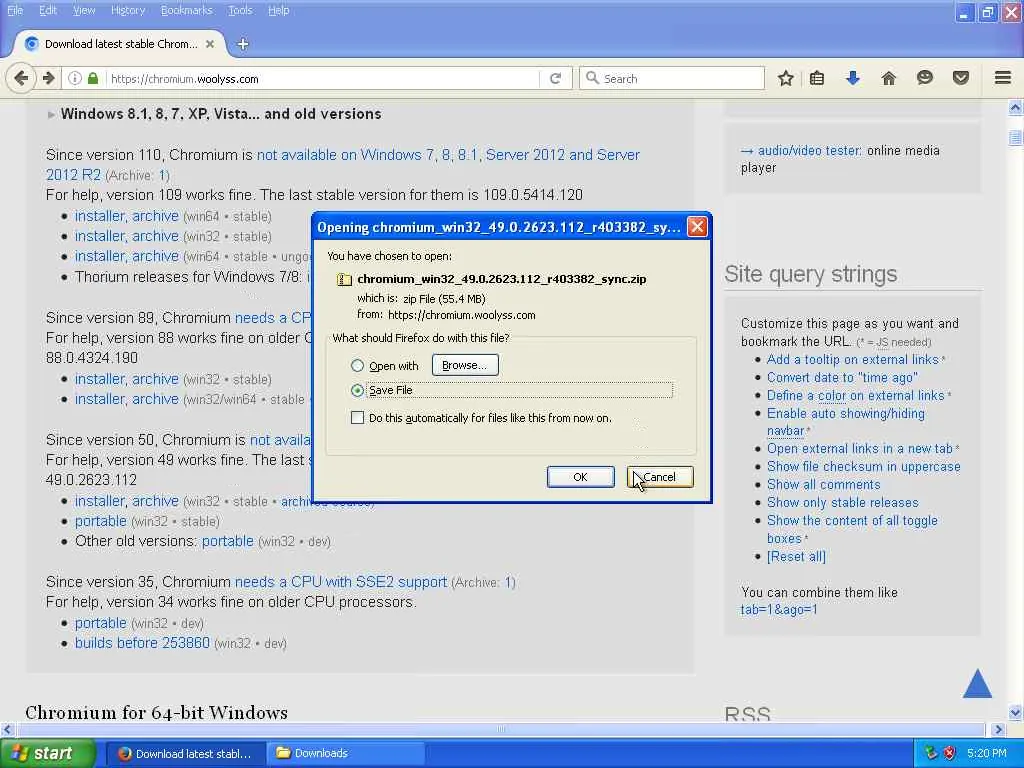
Task: Open the Edit menu
Action: click(48, 10)
